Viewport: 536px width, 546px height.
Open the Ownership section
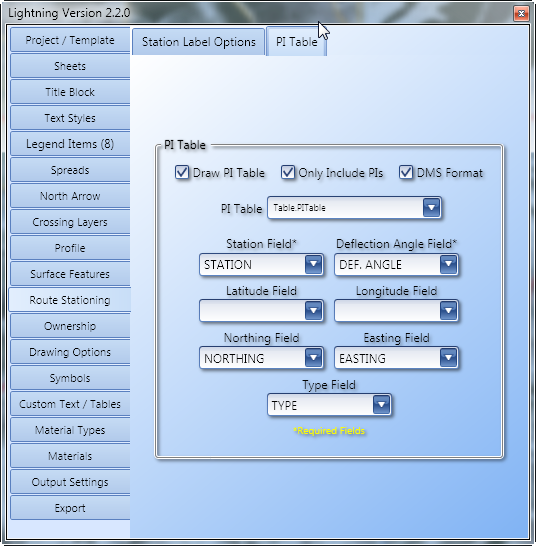(70, 326)
